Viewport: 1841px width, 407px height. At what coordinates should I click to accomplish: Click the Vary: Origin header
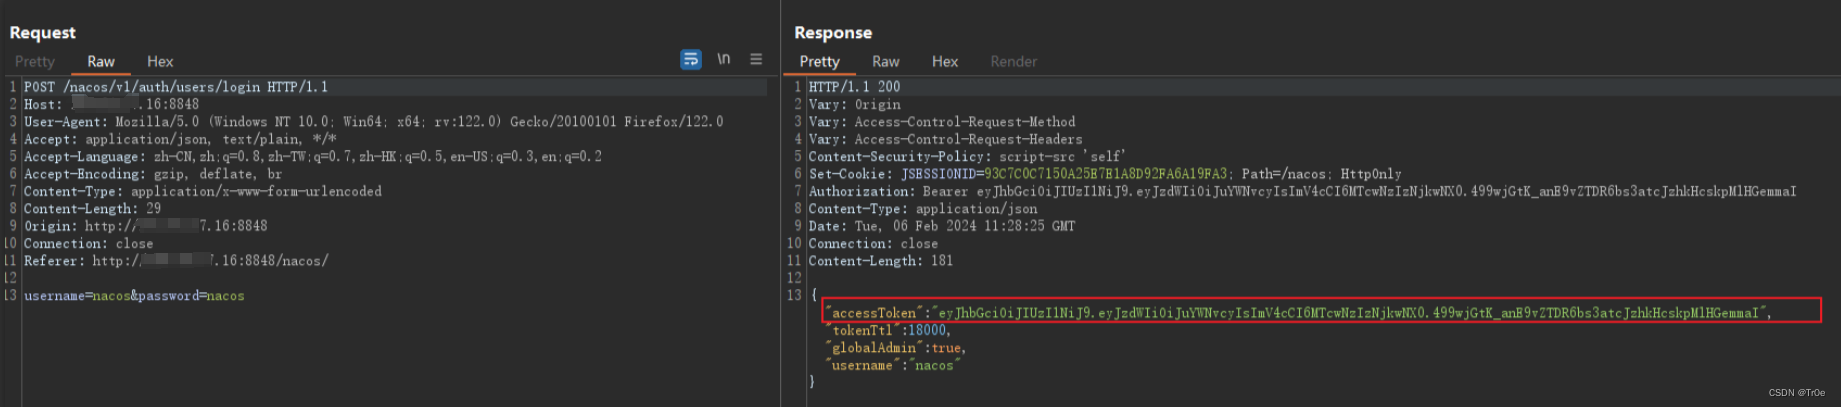[854, 104]
